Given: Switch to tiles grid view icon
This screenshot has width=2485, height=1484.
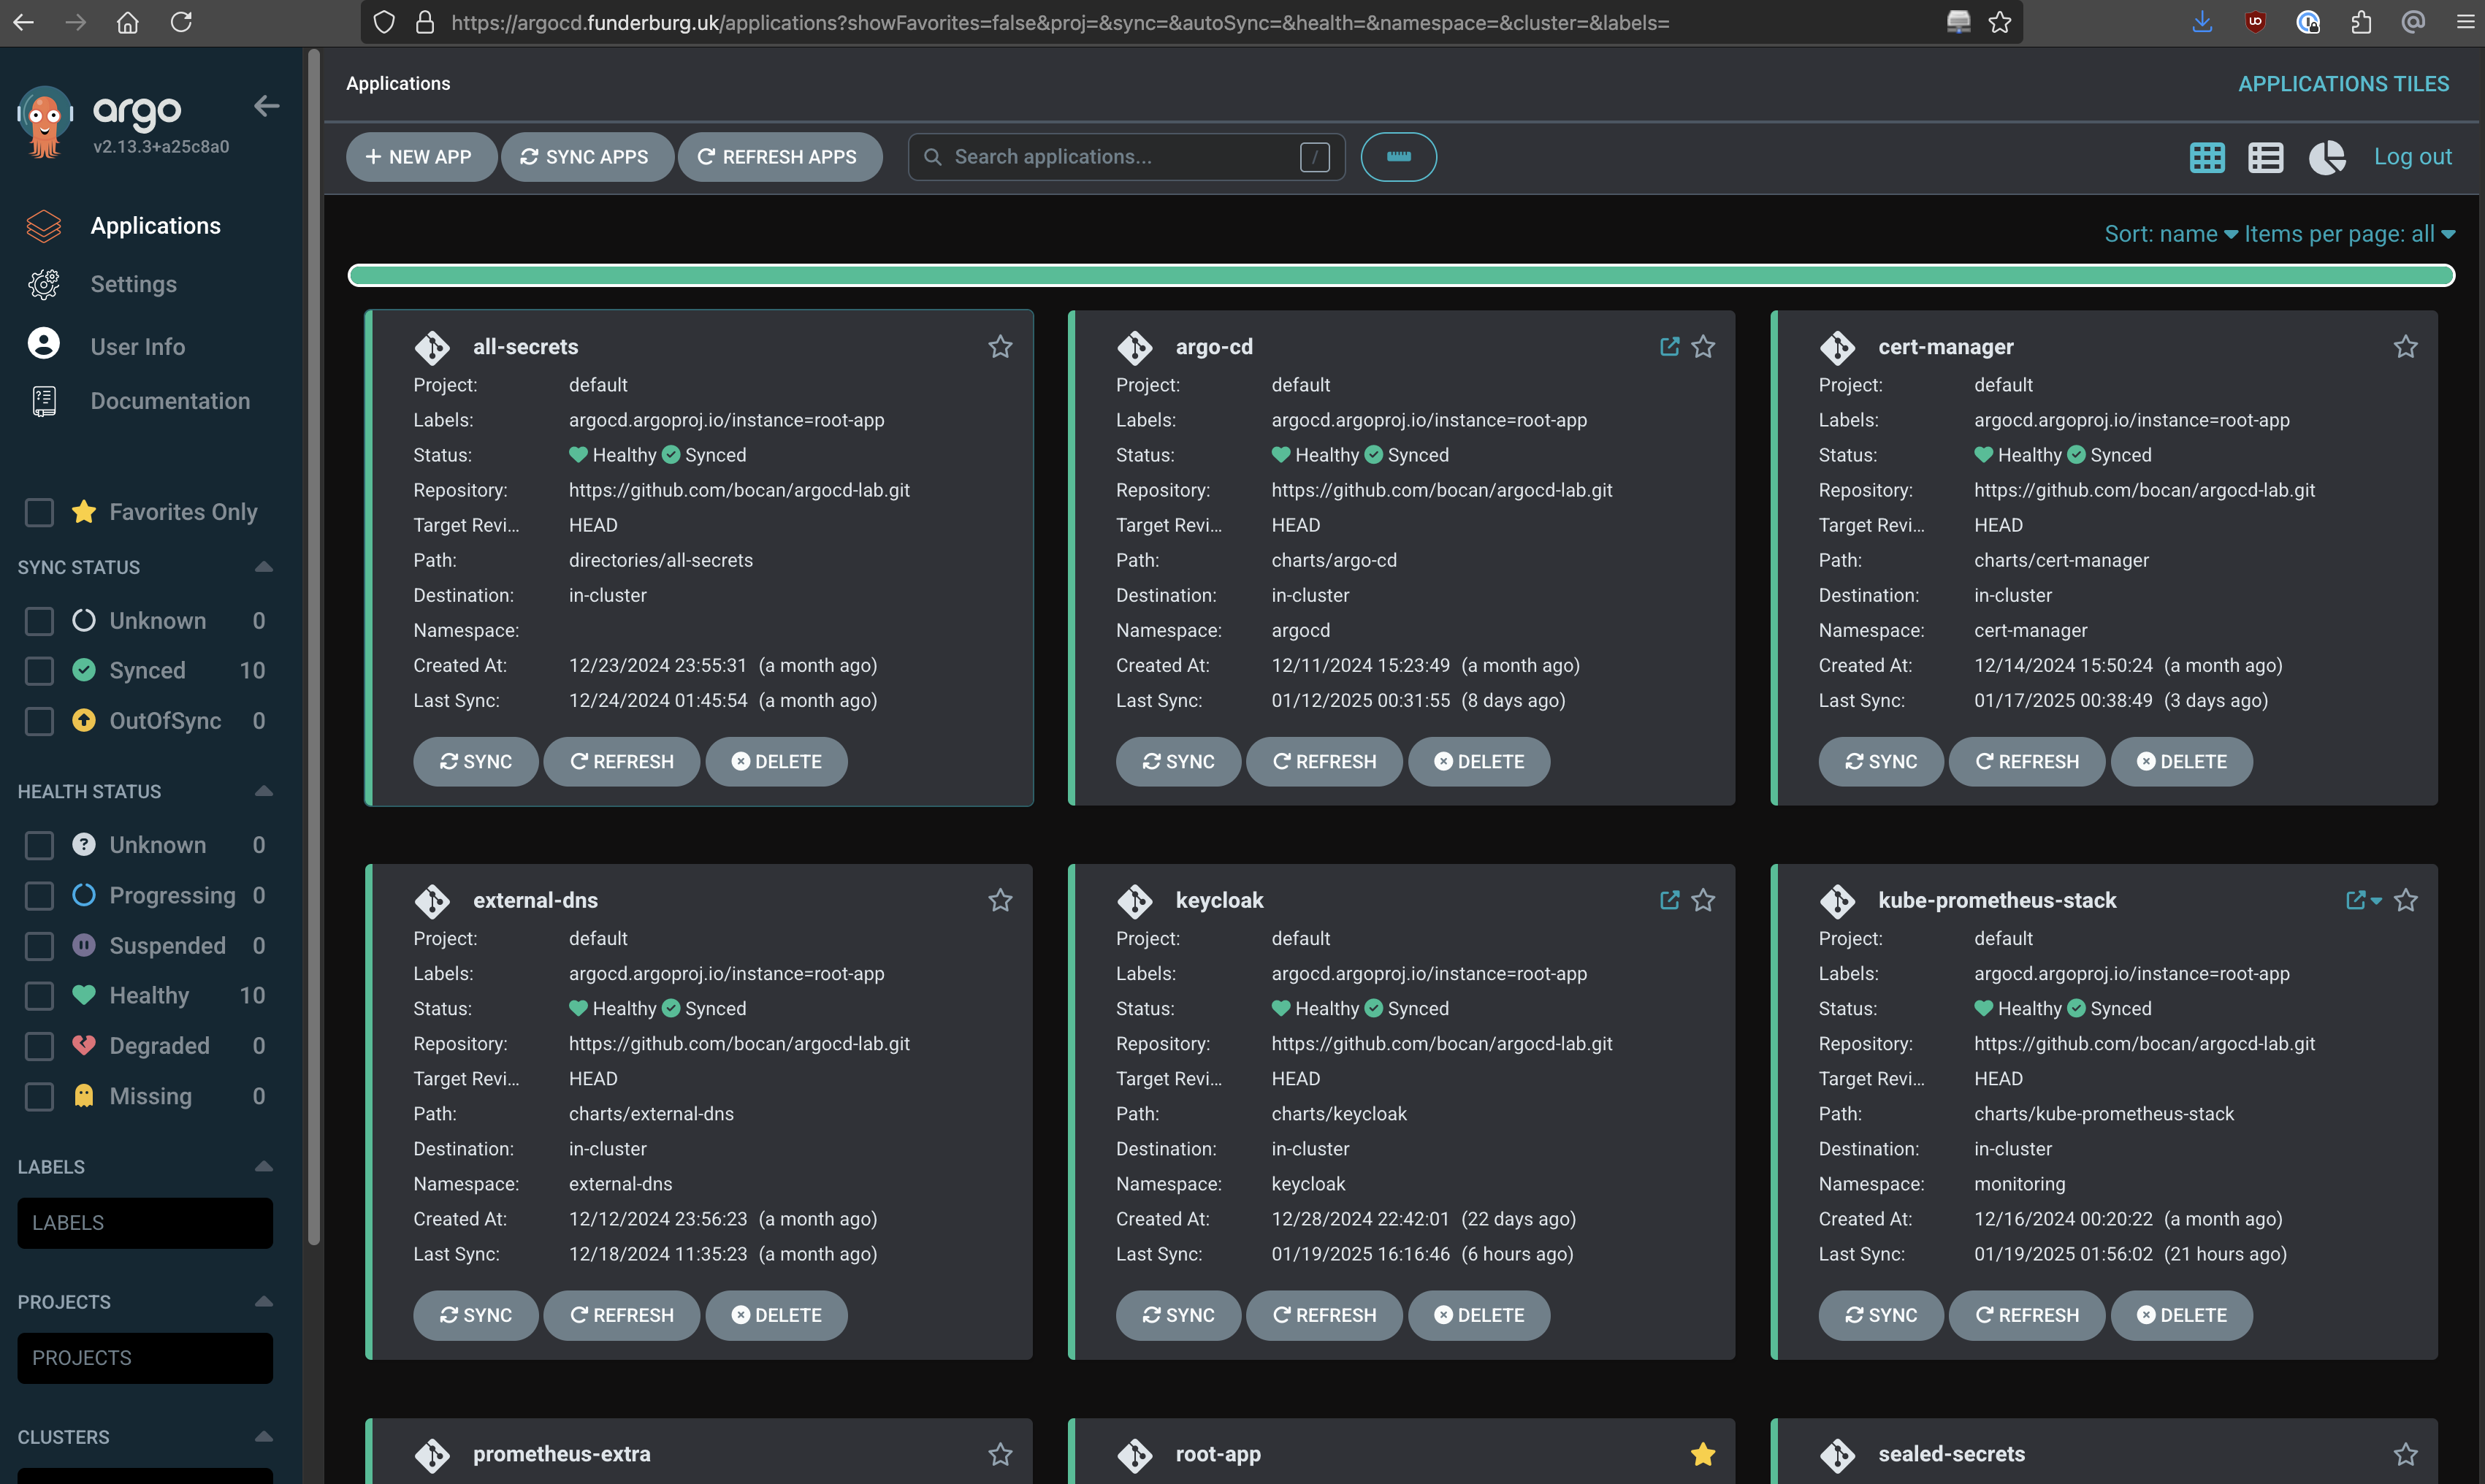Looking at the screenshot, I should [x=2207, y=157].
